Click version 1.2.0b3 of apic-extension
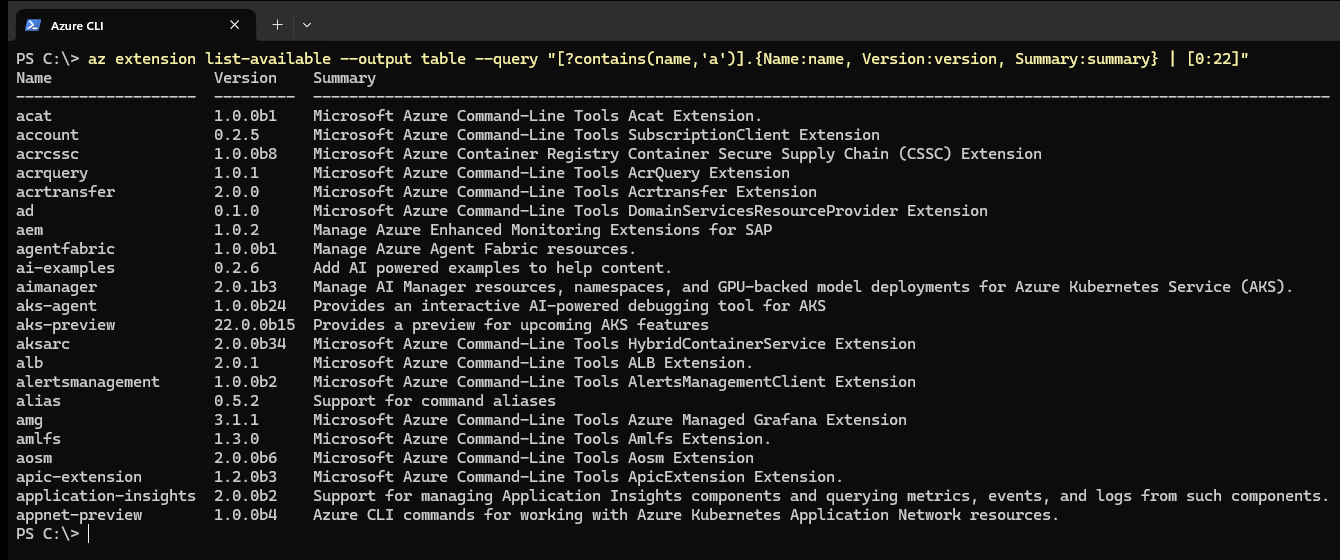The height and width of the screenshot is (560, 1340). click(x=245, y=477)
